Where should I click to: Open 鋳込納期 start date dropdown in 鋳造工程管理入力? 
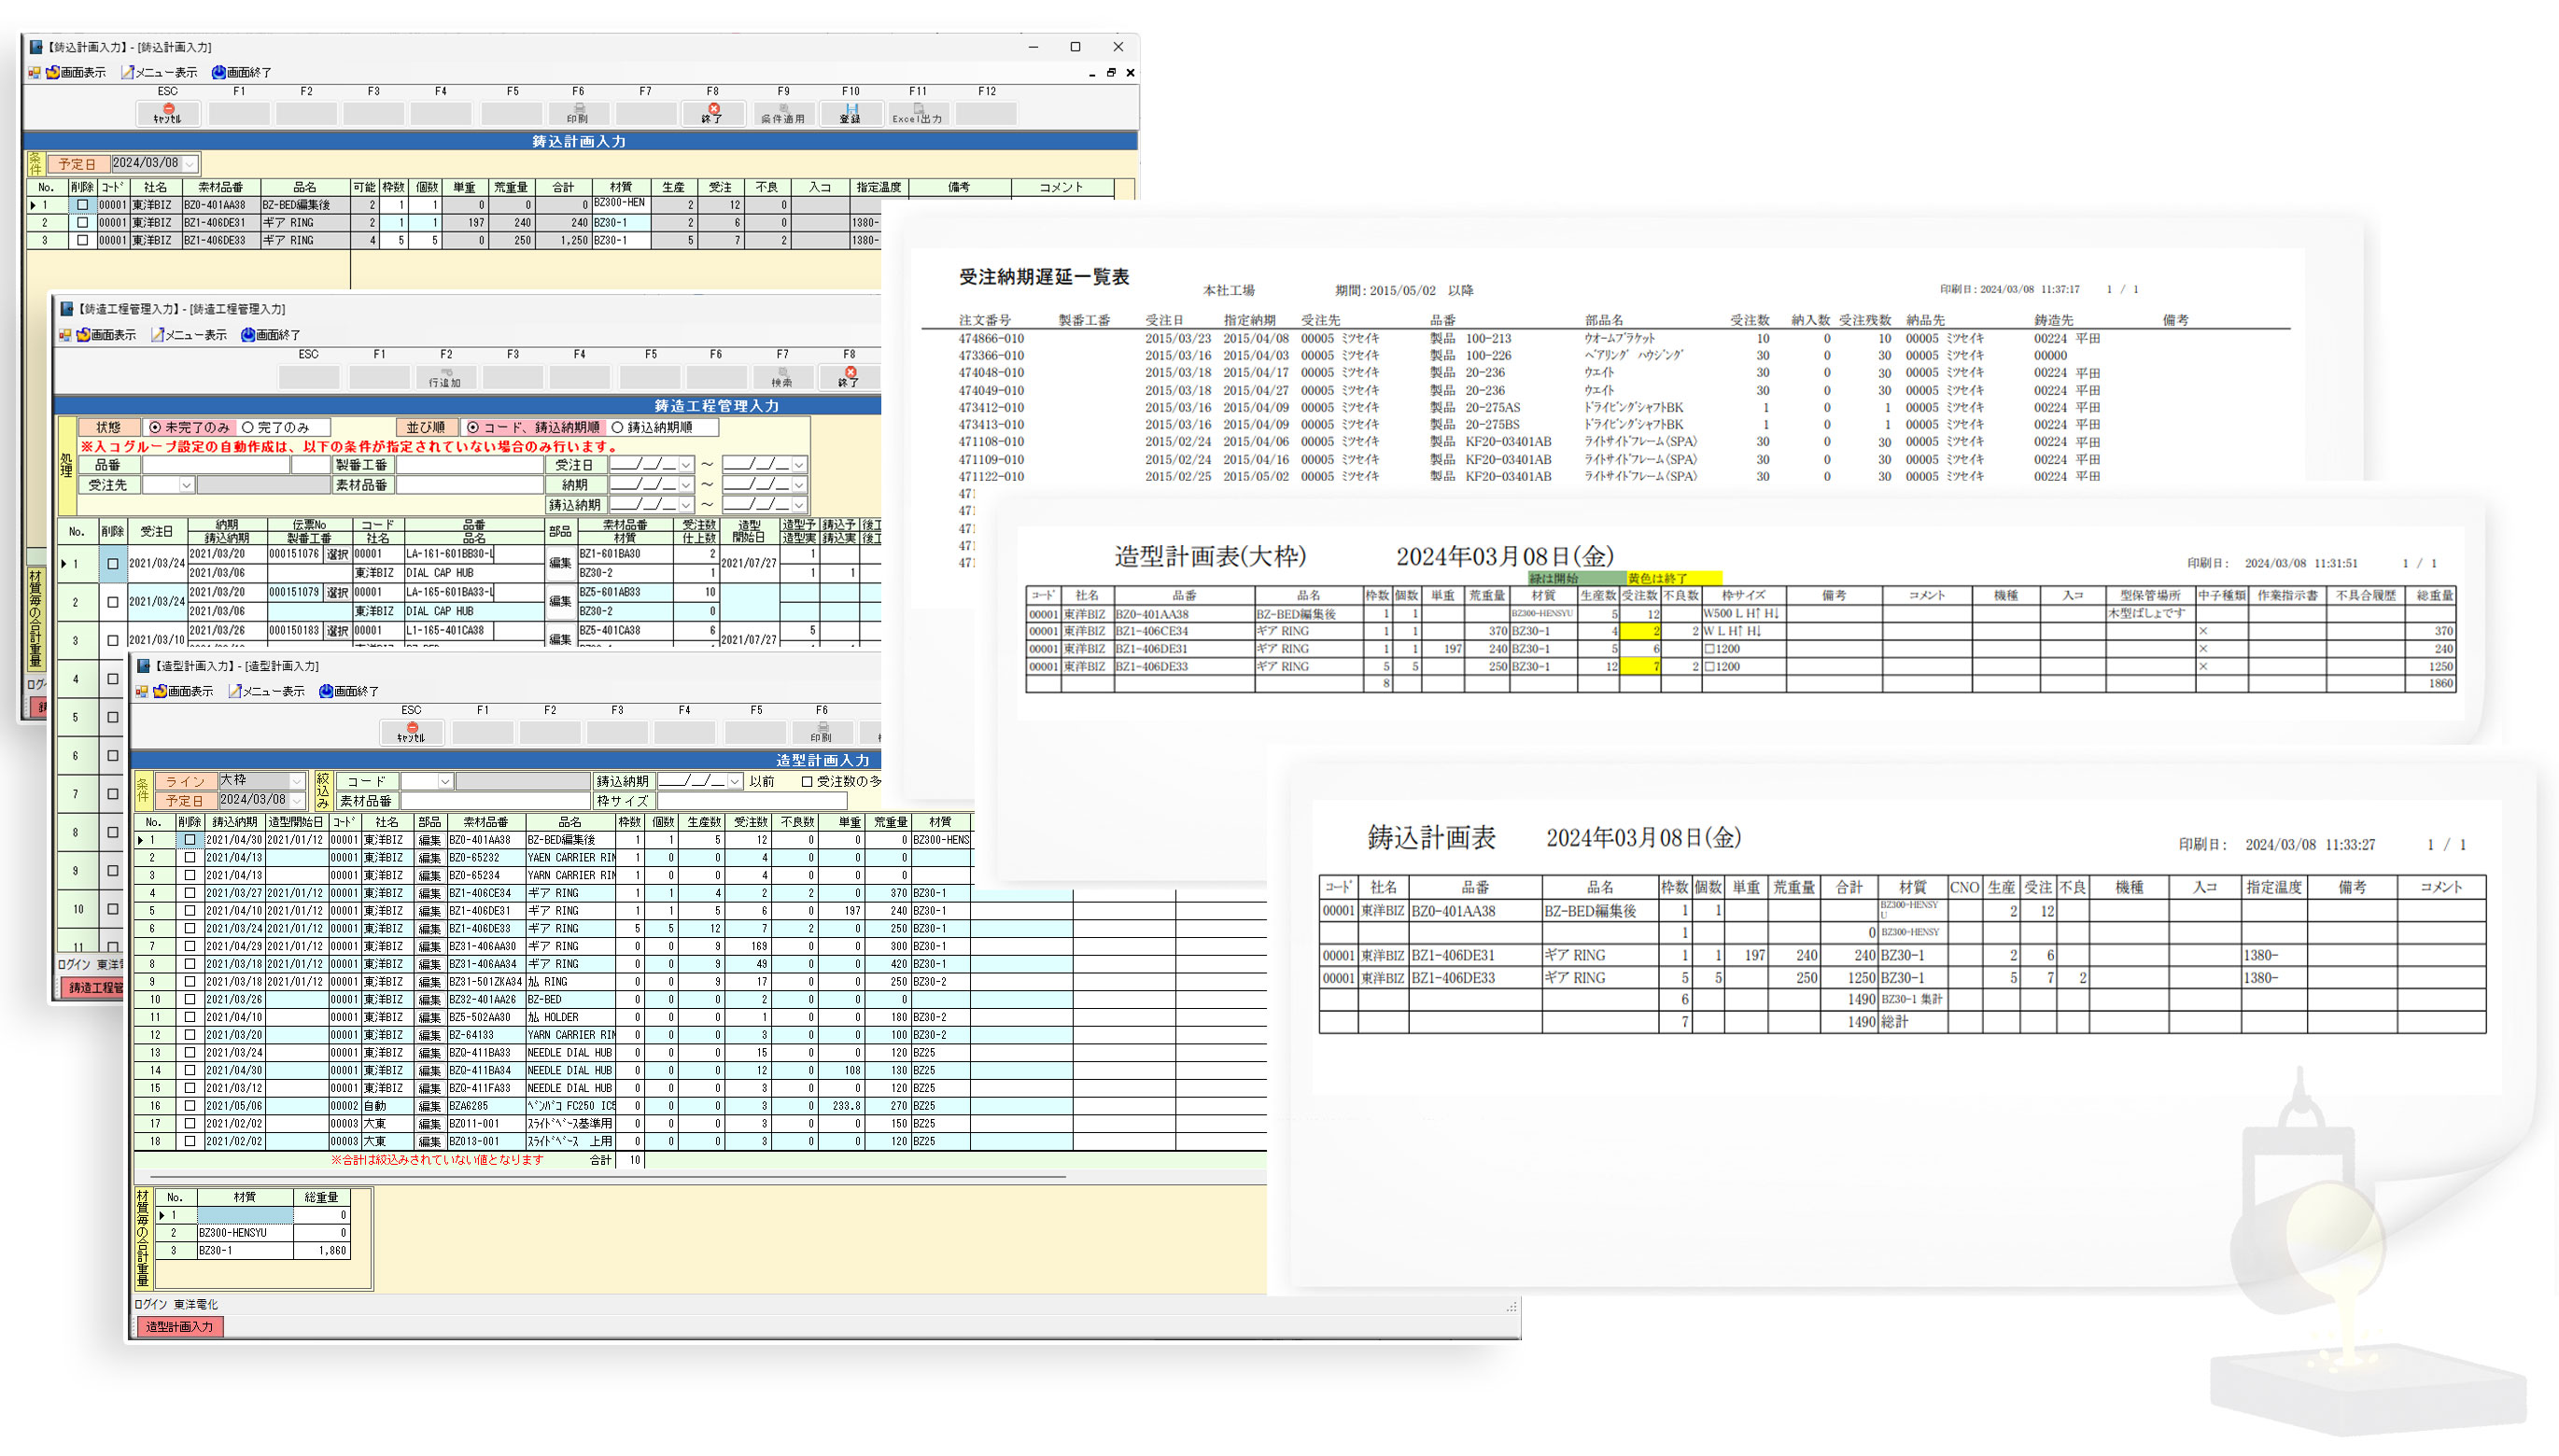tap(686, 505)
